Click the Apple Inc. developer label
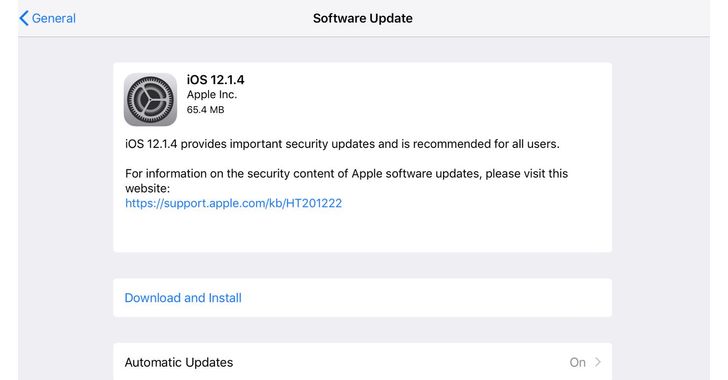The width and height of the screenshot is (728, 380). coord(212,94)
